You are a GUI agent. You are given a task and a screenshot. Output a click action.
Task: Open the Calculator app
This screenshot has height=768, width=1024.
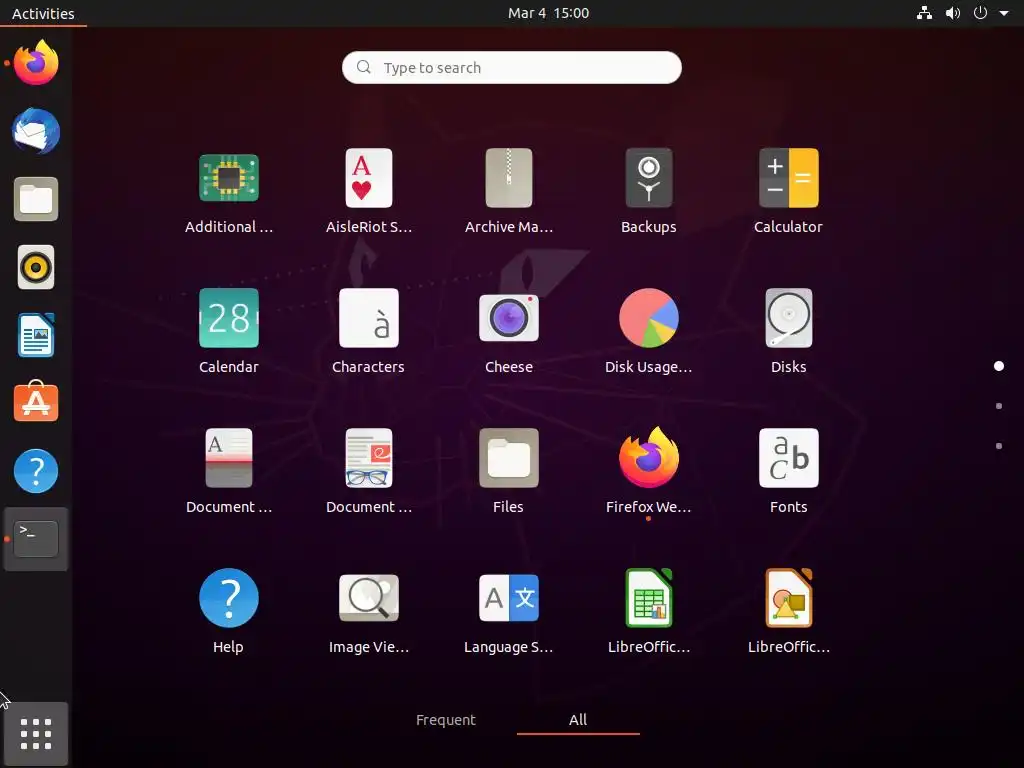click(788, 178)
